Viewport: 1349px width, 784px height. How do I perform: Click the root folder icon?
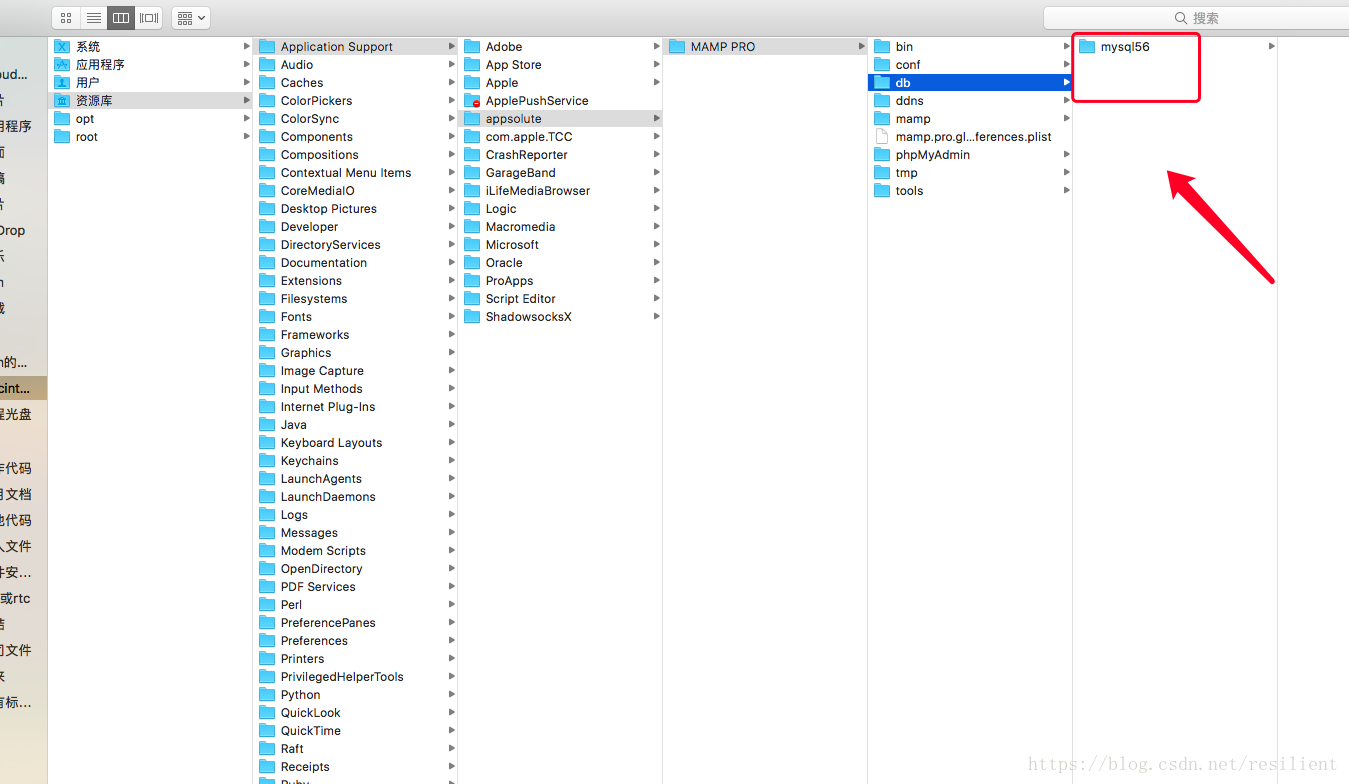pyautogui.click(x=62, y=137)
